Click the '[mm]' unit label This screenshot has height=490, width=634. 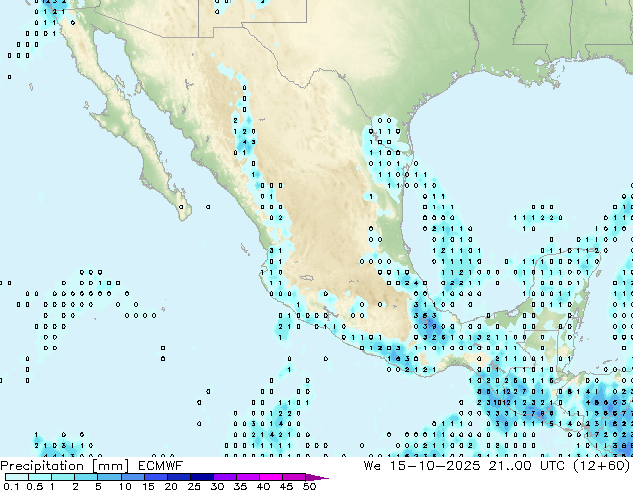pos(110,466)
